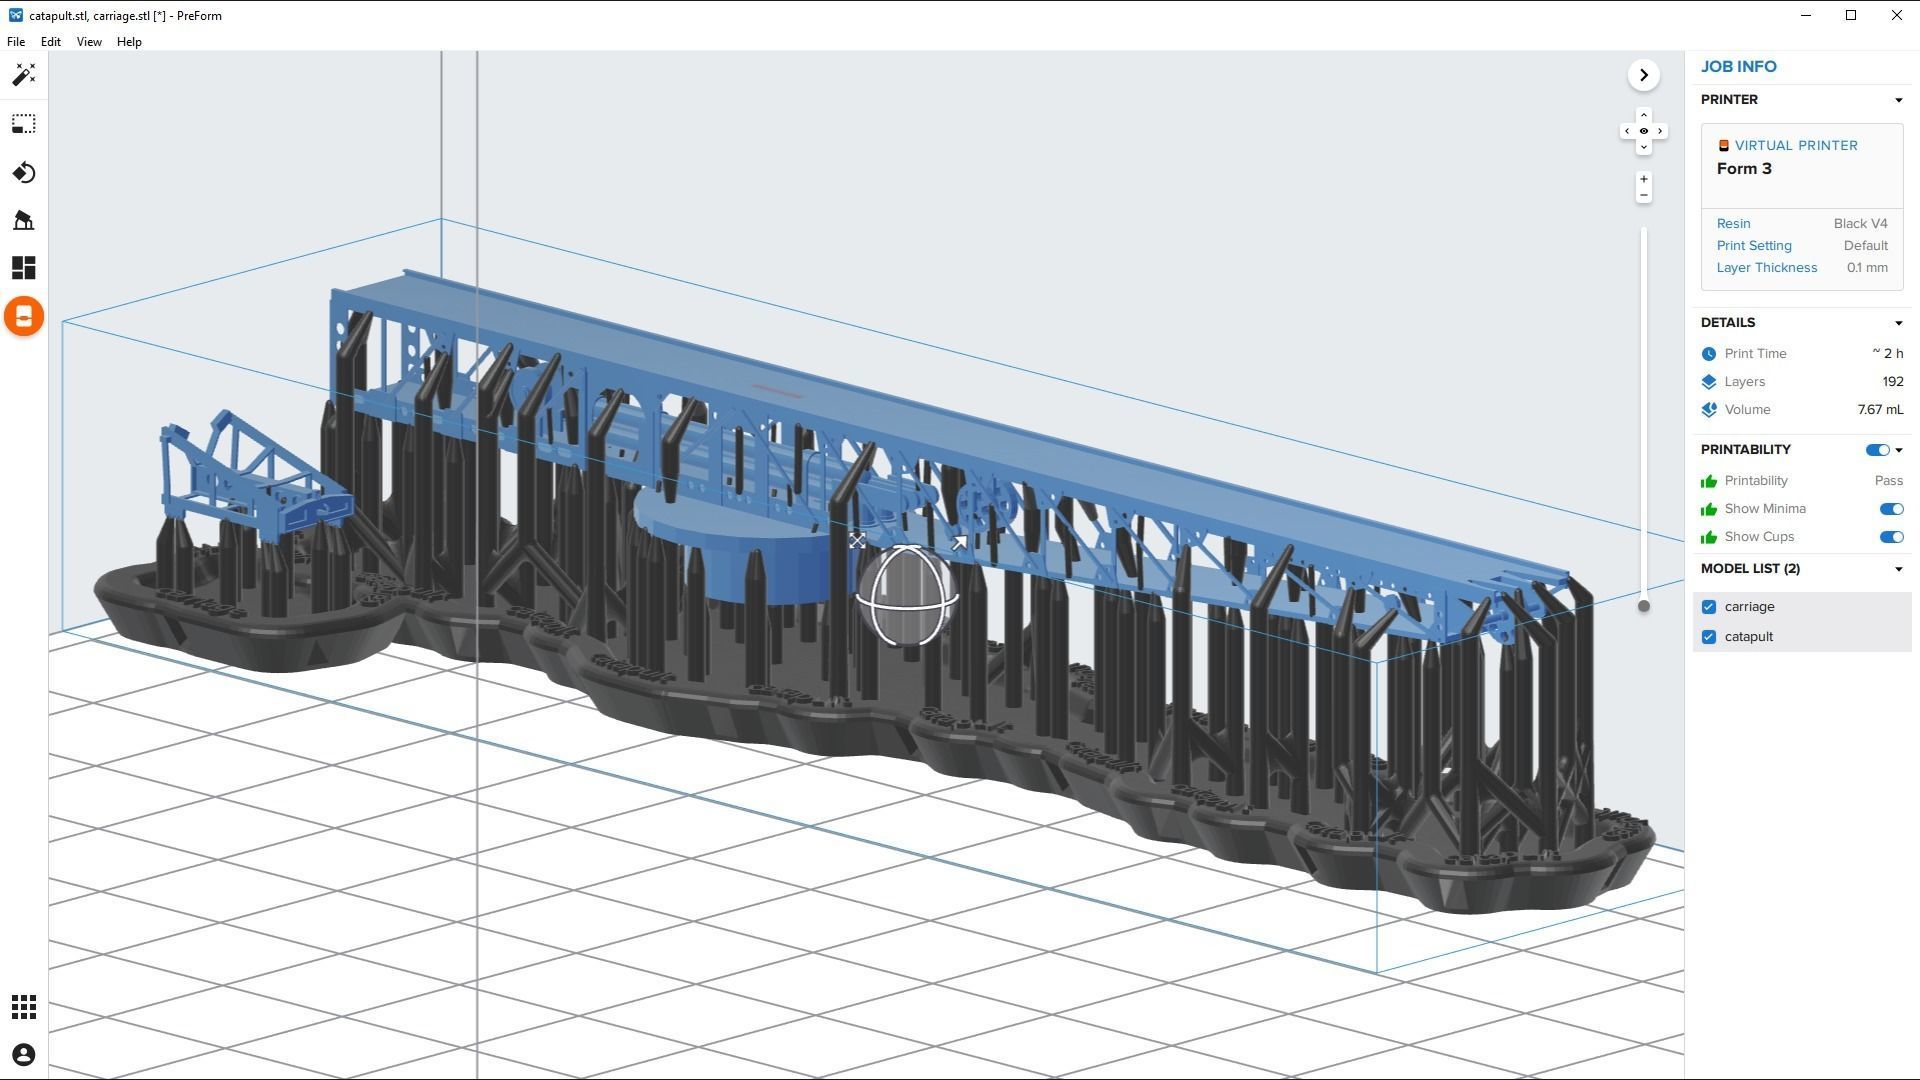
Task: Click the orange Print button icon
Action: (24, 317)
